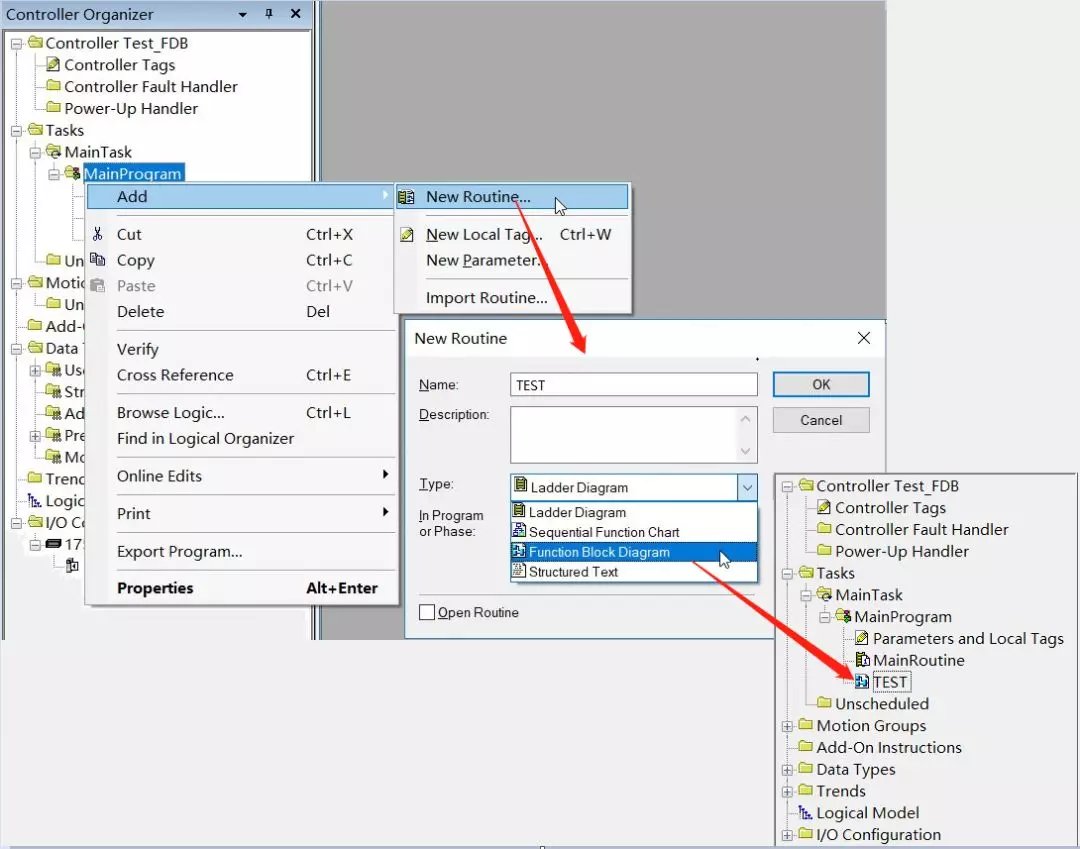Click the Cancel button in New Routine dialog
This screenshot has height=849, width=1080.
tap(820, 420)
